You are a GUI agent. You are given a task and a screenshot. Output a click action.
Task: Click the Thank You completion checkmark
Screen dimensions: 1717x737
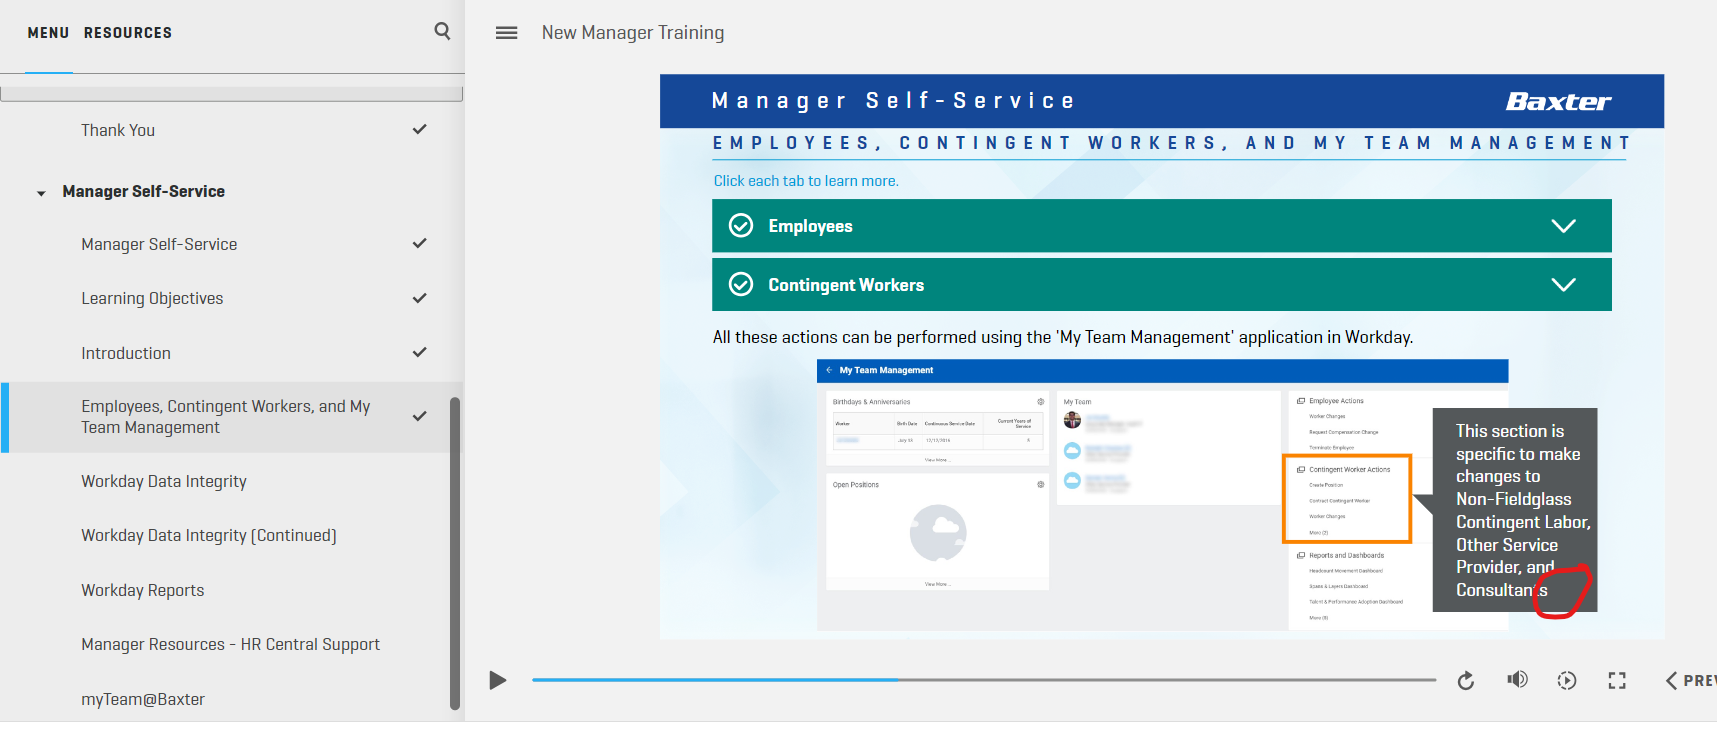click(x=420, y=129)
